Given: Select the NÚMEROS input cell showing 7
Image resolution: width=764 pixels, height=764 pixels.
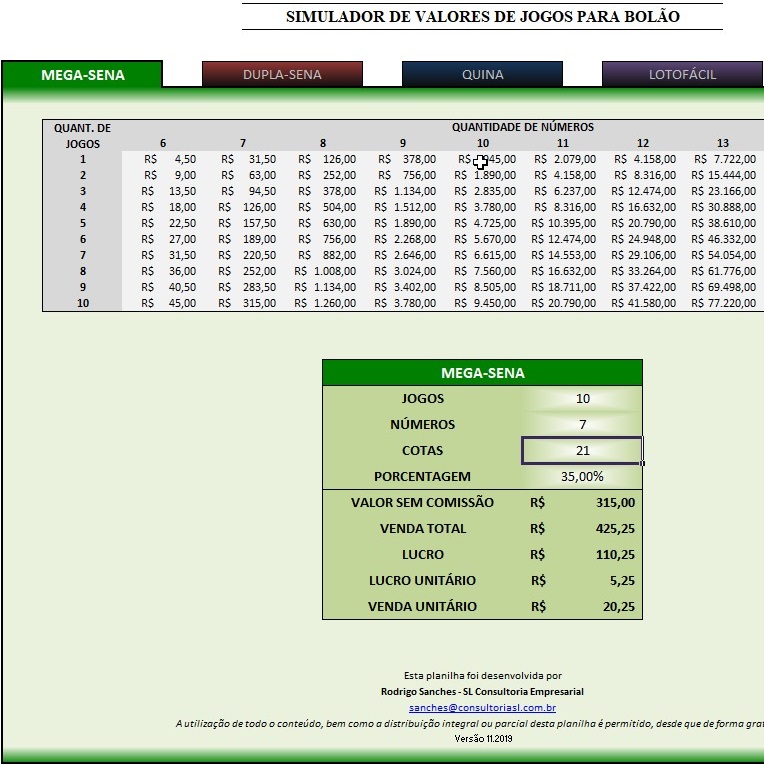Looking at the screenshot, I should [582, 424].
